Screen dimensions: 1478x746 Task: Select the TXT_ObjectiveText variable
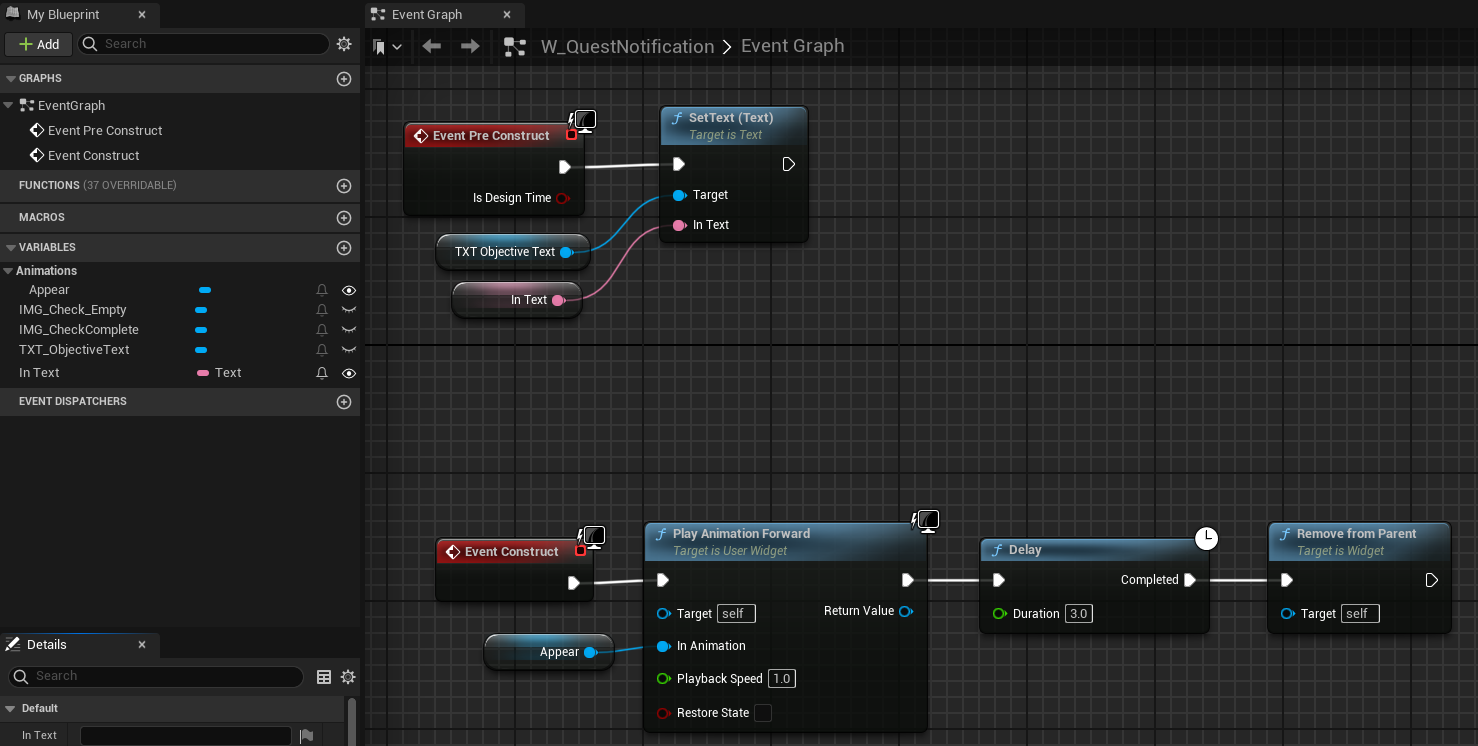tap(74, 350)
